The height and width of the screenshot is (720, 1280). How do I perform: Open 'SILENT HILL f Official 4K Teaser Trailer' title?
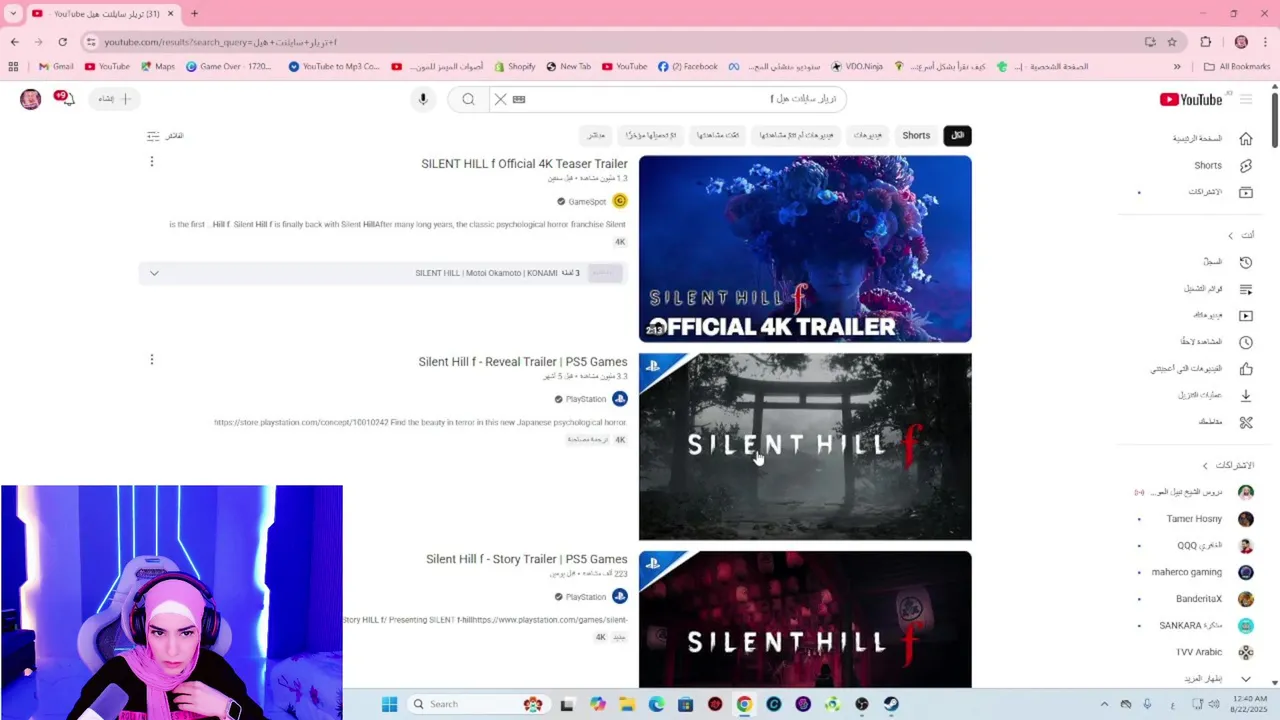[x=524, y=164]
